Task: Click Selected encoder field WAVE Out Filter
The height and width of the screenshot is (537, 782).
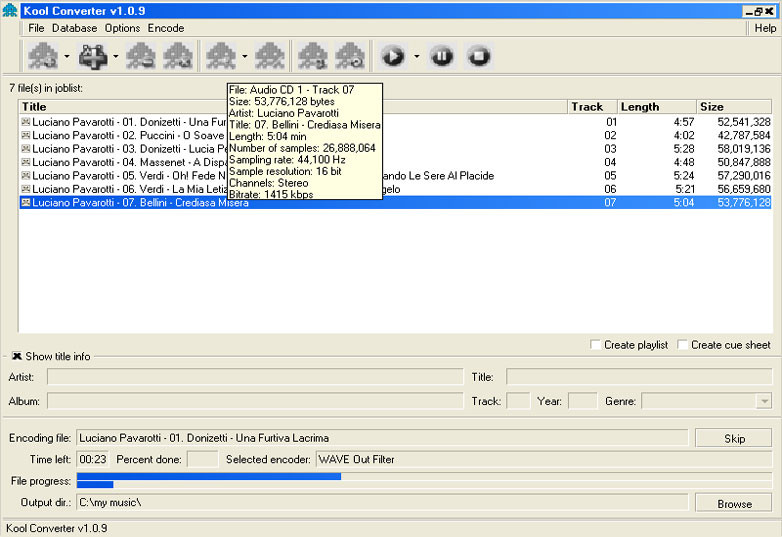Action: coord(544,459)
